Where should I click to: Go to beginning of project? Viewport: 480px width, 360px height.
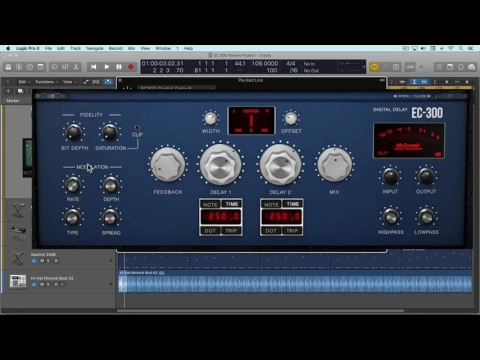94,67
